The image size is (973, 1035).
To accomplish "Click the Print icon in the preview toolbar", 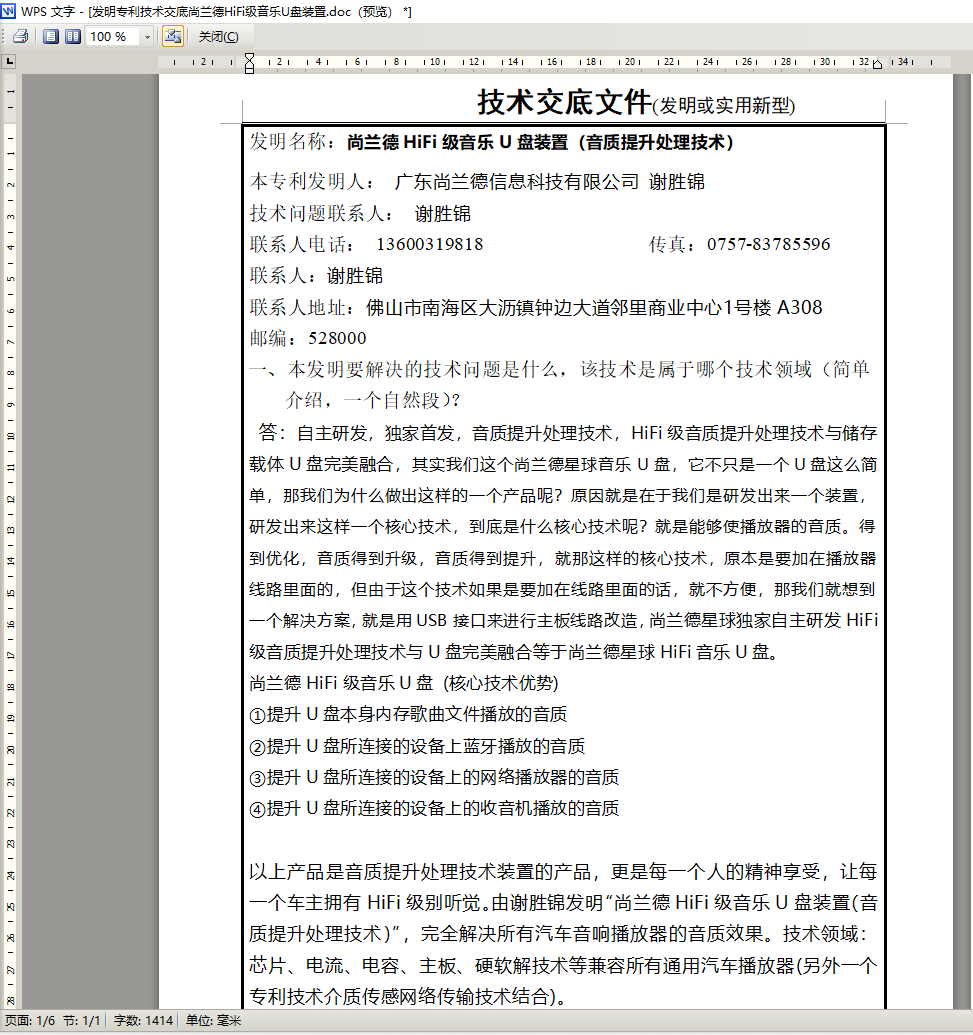I will pyautogui.click(x=20, y=37).
